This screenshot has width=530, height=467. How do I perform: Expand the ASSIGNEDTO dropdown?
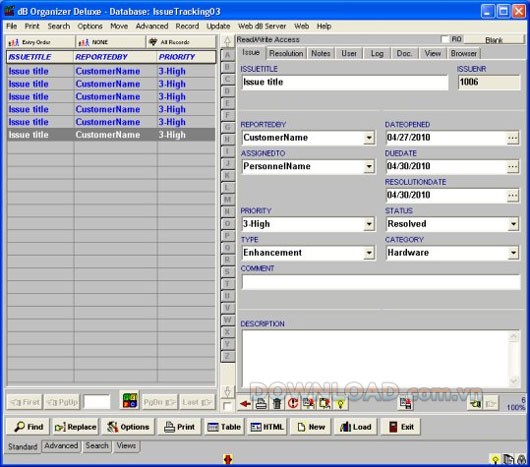tap(369, 167)
